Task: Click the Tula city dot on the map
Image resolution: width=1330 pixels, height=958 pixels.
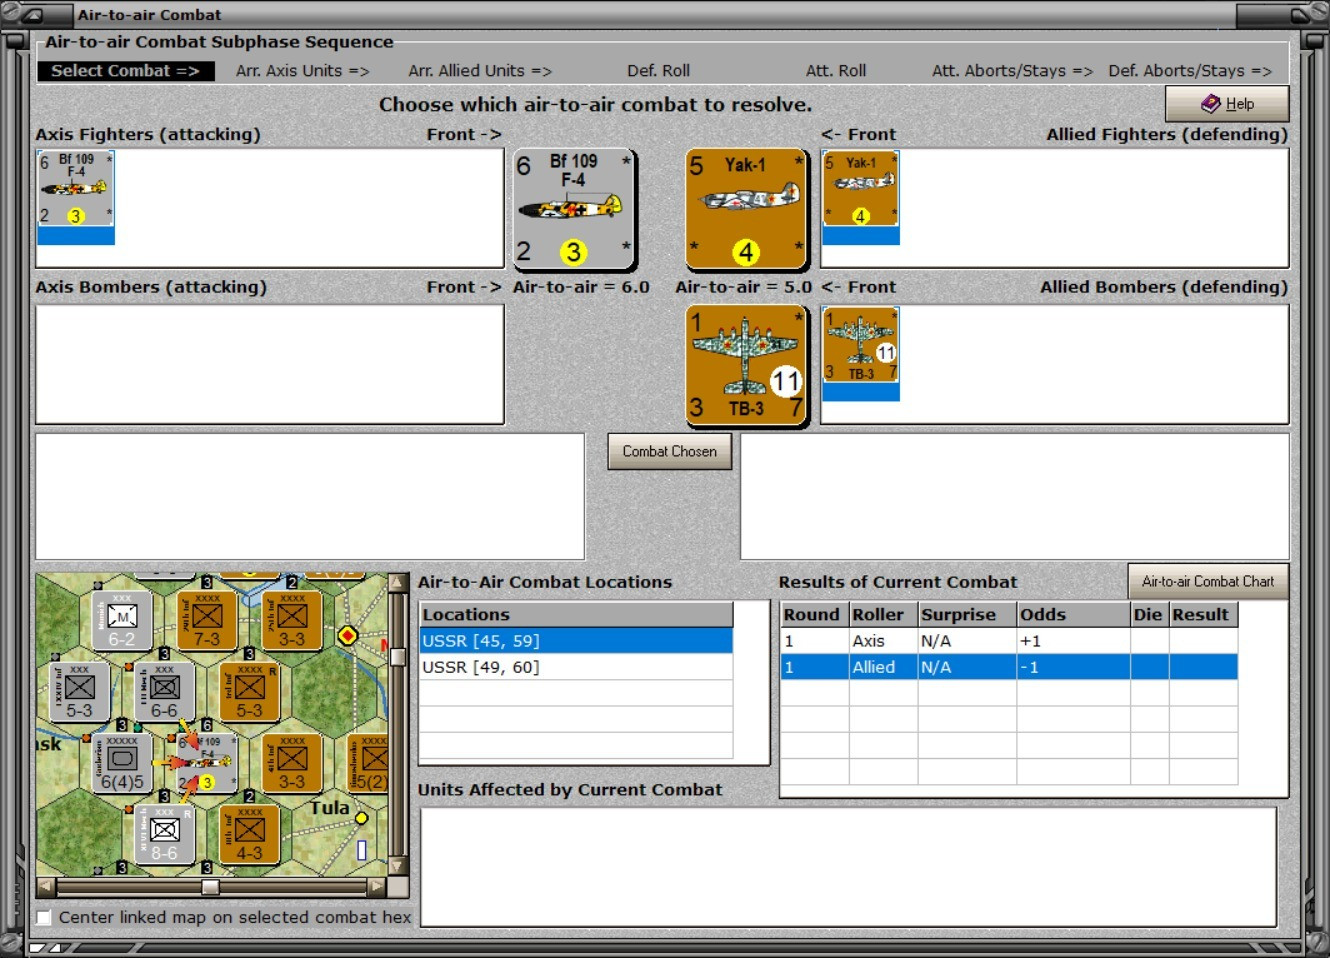Action: (361, 818)
